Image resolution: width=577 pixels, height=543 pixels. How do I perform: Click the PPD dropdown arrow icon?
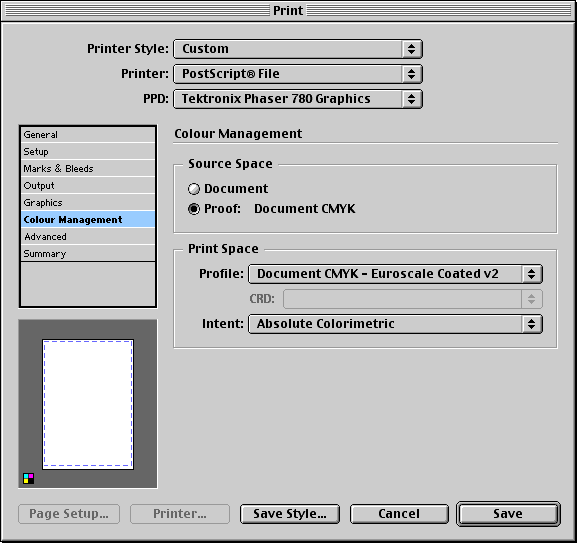[x=411, y=99]
